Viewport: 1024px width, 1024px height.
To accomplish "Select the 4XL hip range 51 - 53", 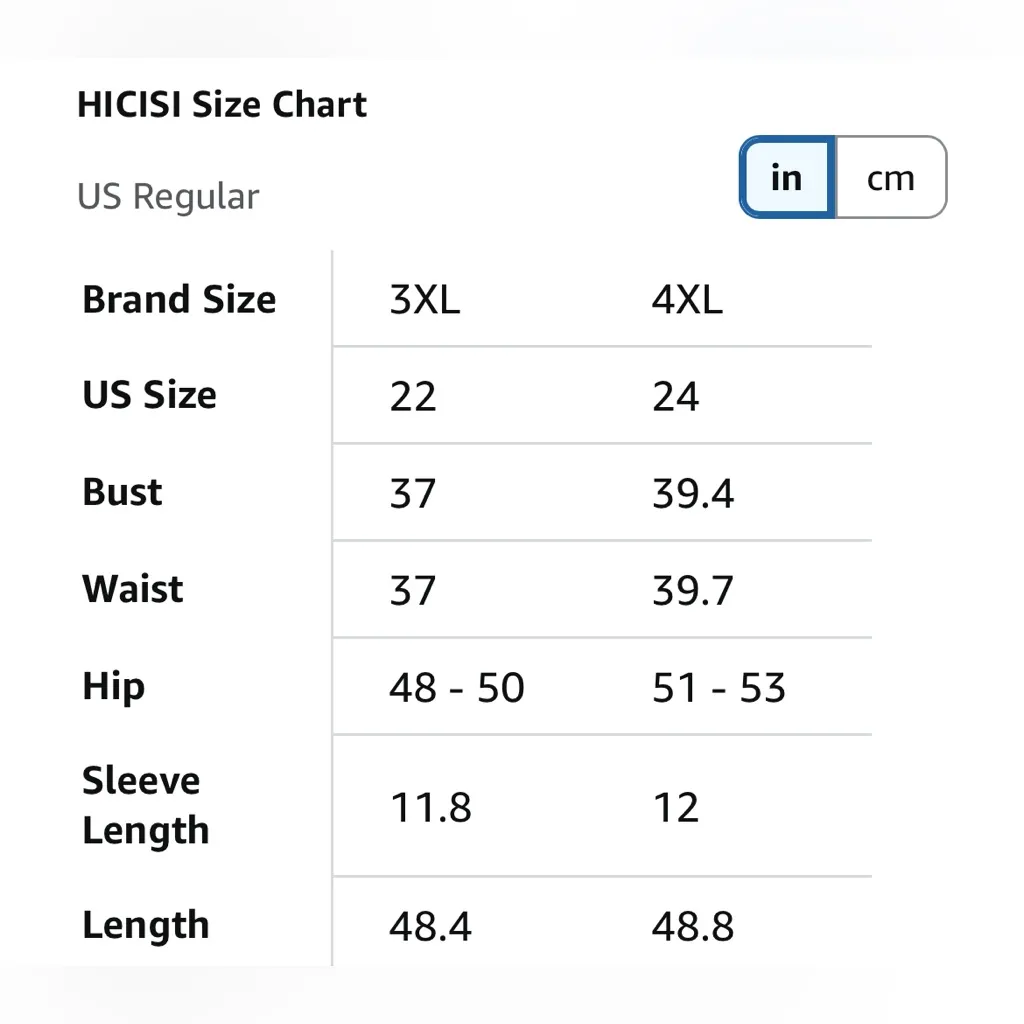I will coord(719,688).
